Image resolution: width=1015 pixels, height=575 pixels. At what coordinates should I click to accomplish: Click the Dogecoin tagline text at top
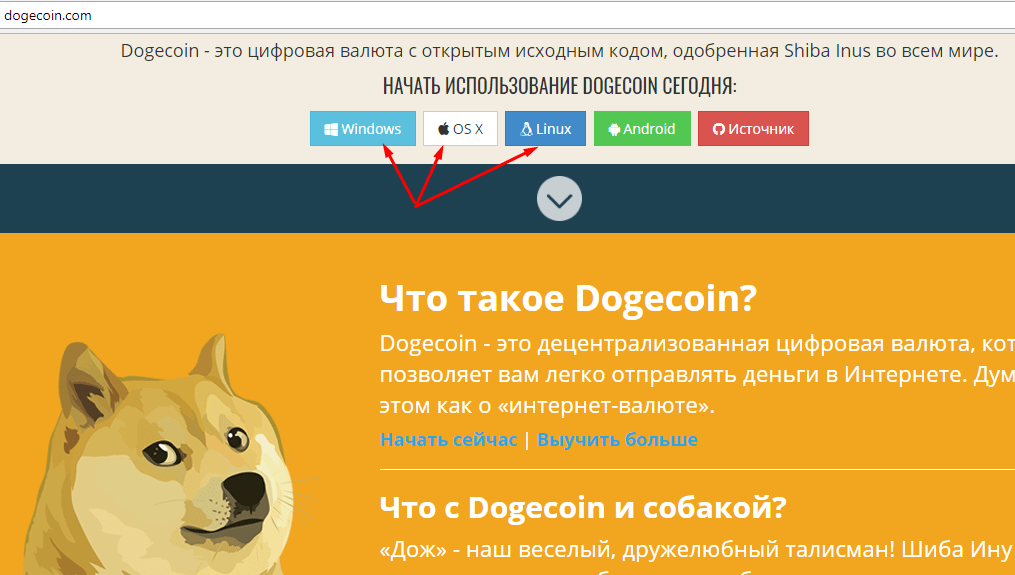559,51
